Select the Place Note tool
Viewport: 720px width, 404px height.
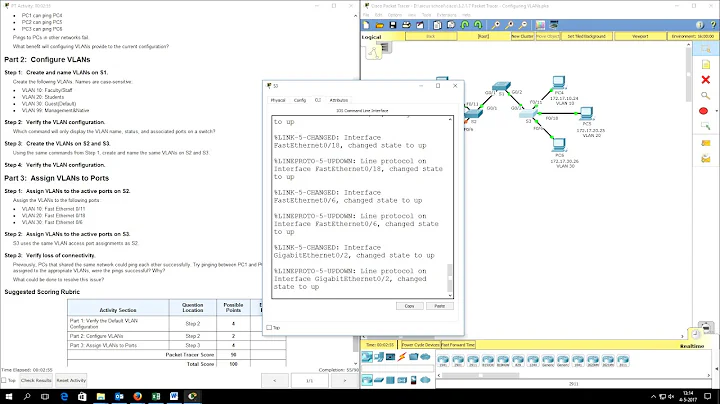click(x=706, y=65)
